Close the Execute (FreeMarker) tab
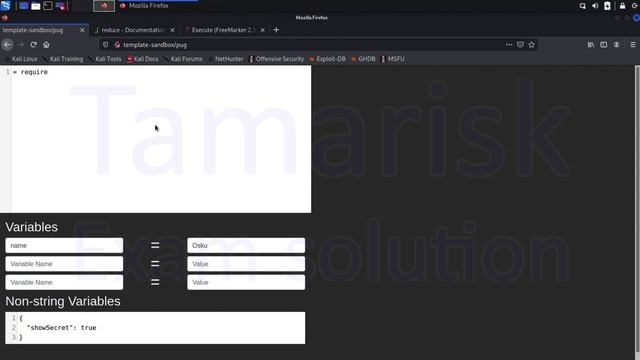The image size is (640, 360). [262, 30]
